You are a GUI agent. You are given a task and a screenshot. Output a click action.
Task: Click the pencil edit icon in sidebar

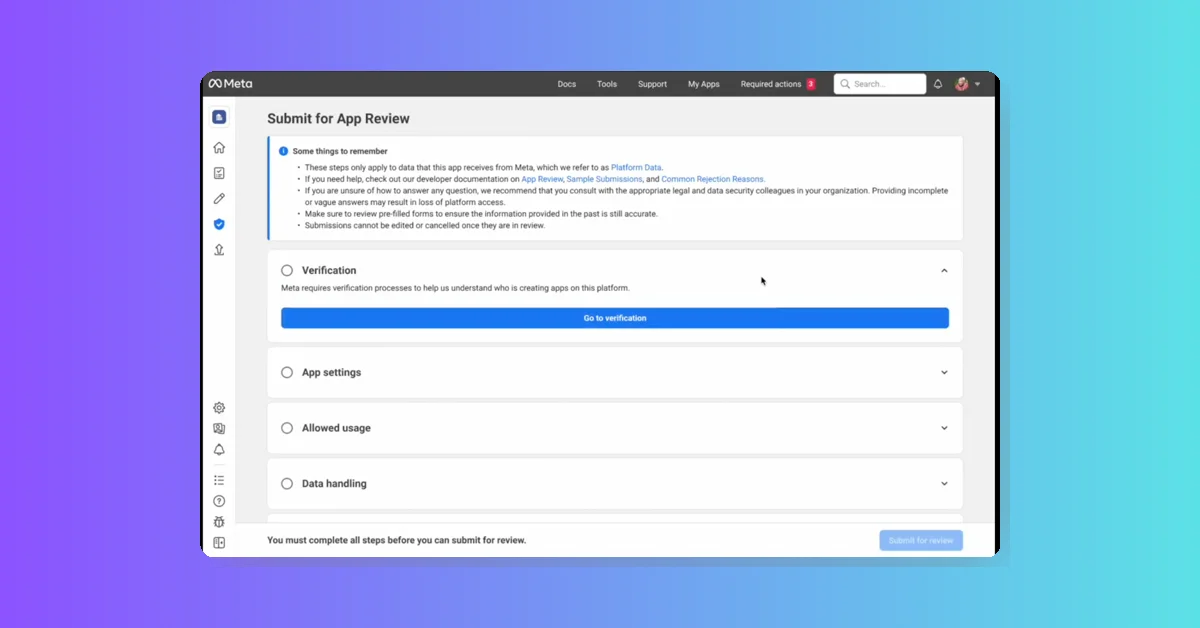[x=219, y=199]
